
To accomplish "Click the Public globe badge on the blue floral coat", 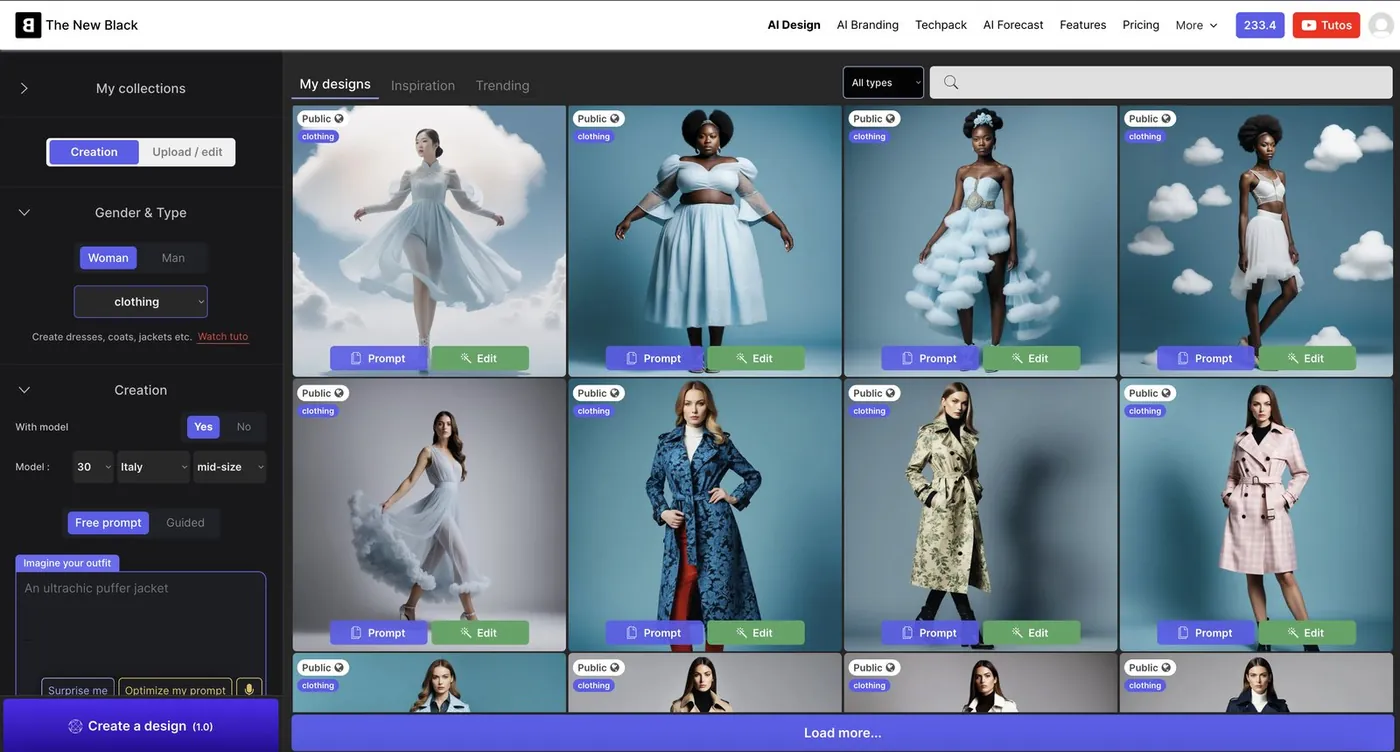I will pyautogui.click(x=597, y=393).
